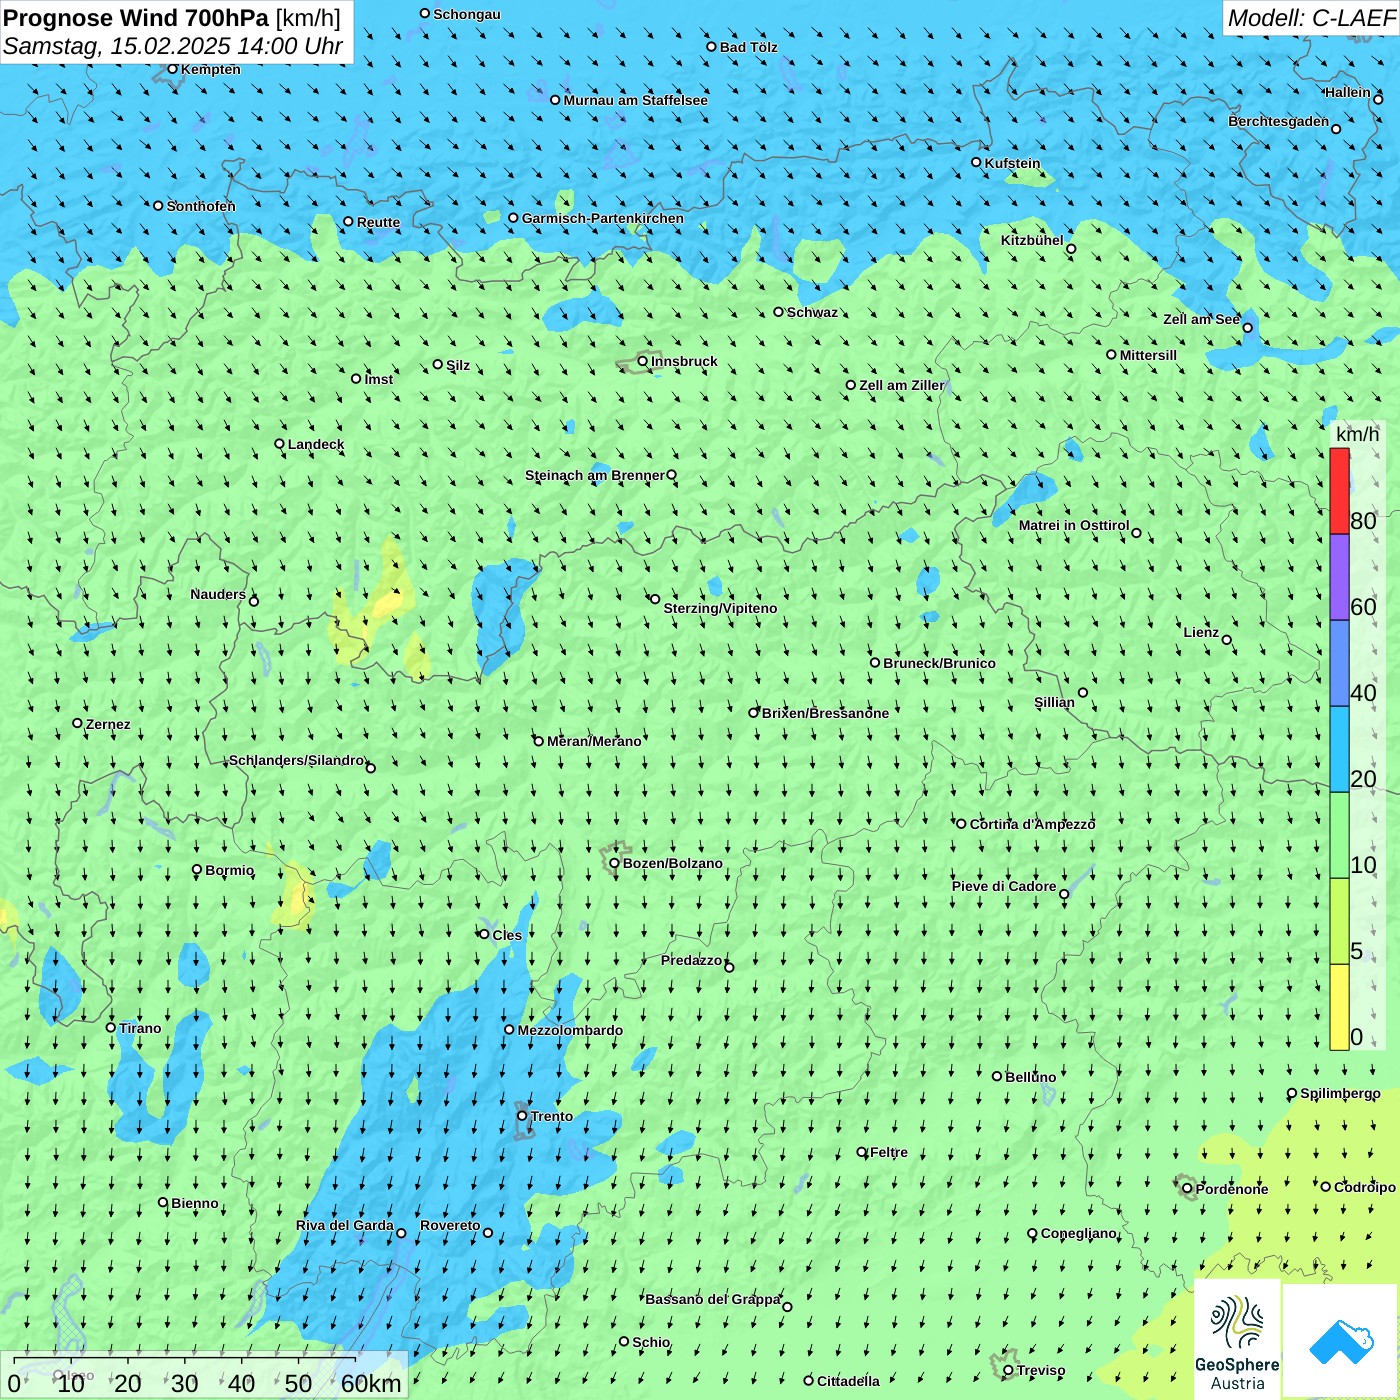Click the light blue 20-40 legend band
This screenshot has width=1400, height=1400.
(1339, 749)
